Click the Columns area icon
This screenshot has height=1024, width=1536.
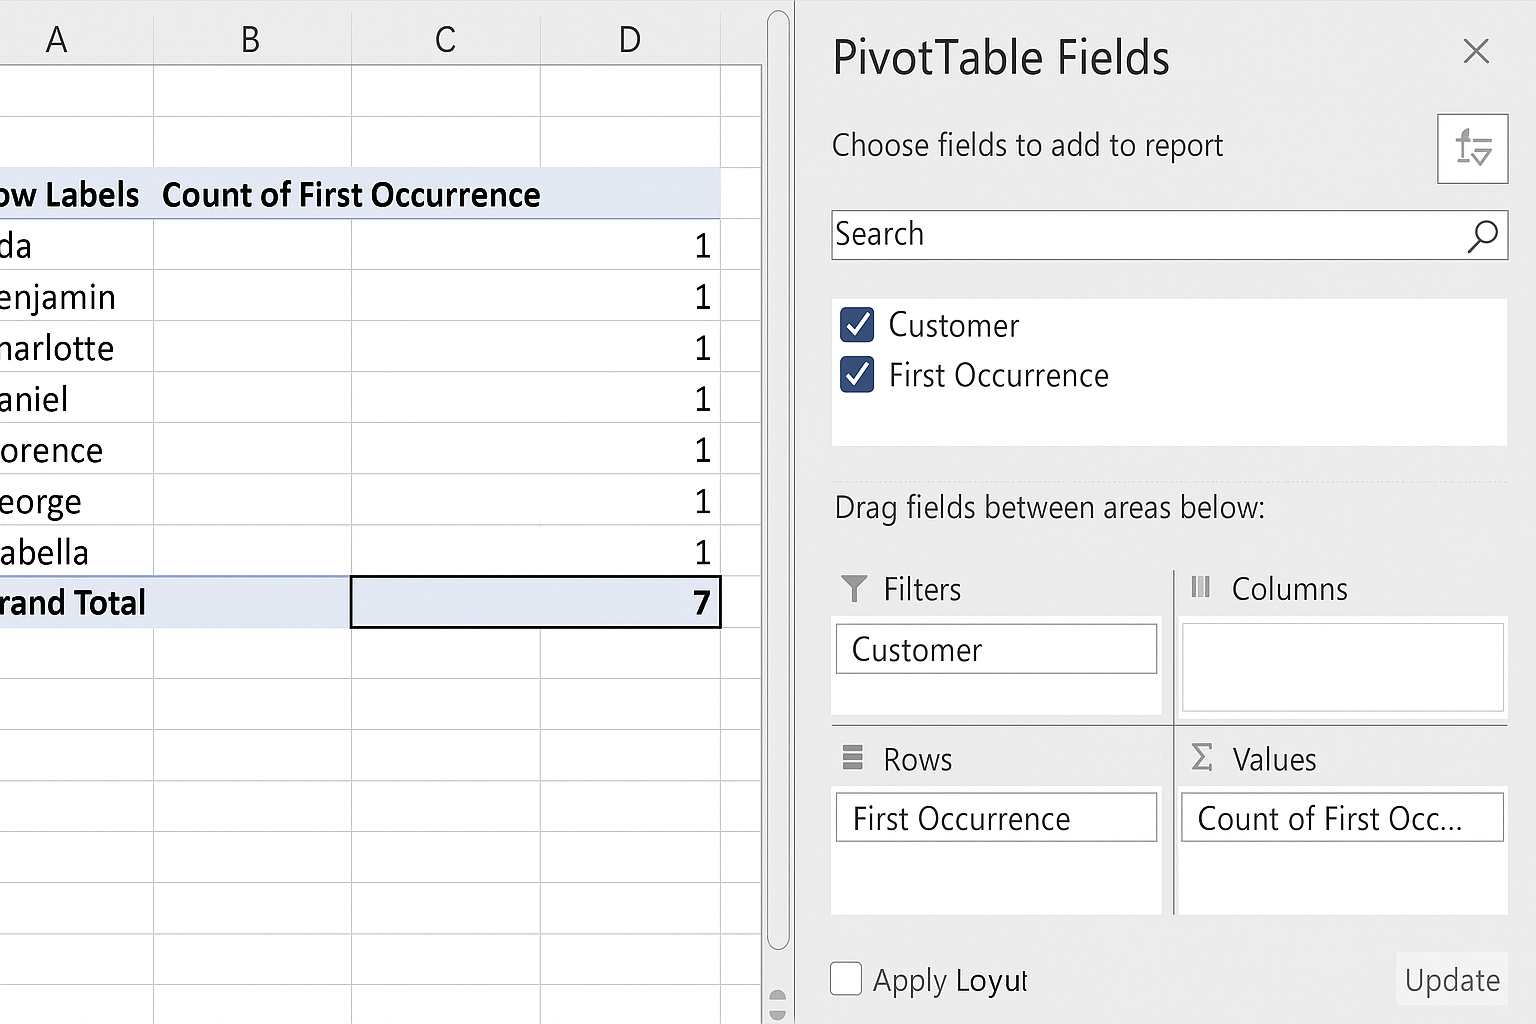click(1201, 587)
